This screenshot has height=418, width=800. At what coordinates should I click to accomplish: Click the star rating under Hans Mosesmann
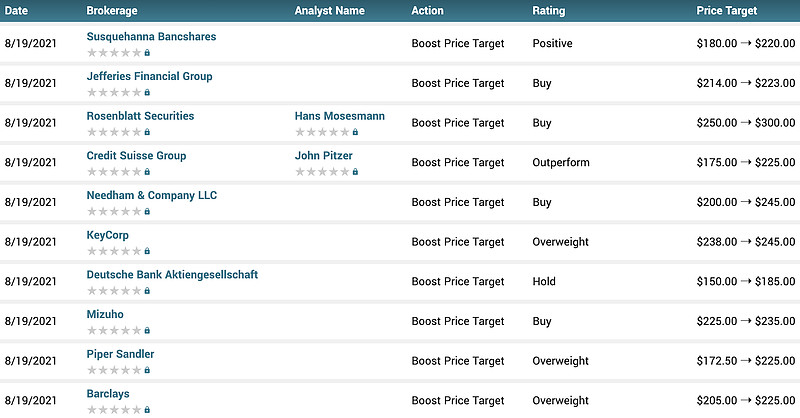point(322,132)
